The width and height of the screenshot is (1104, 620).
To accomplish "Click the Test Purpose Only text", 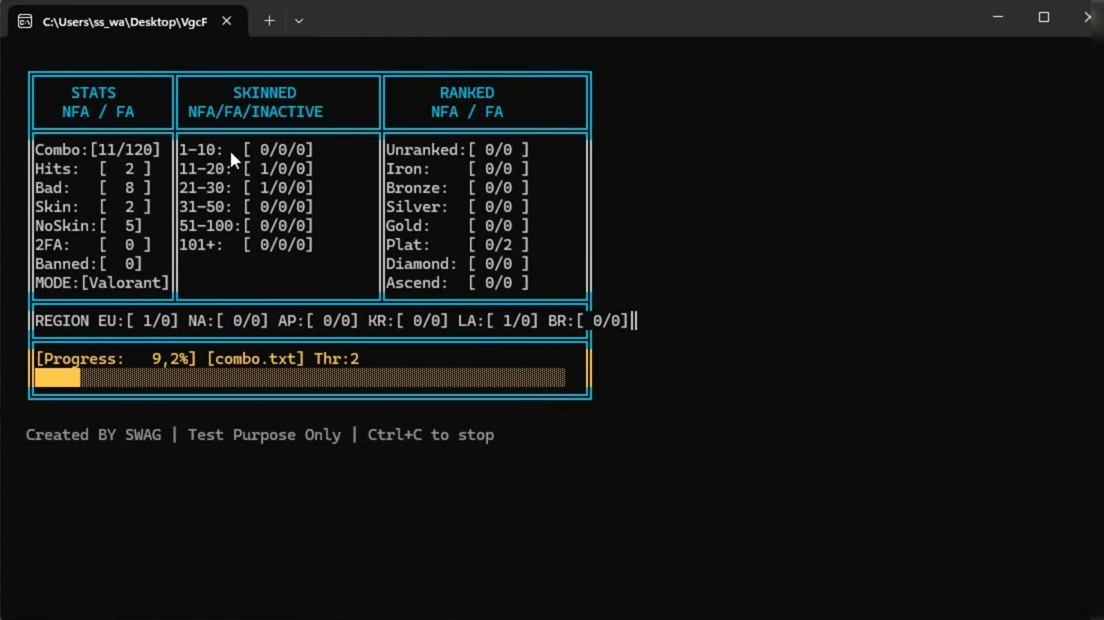I will tap(264, 435).
